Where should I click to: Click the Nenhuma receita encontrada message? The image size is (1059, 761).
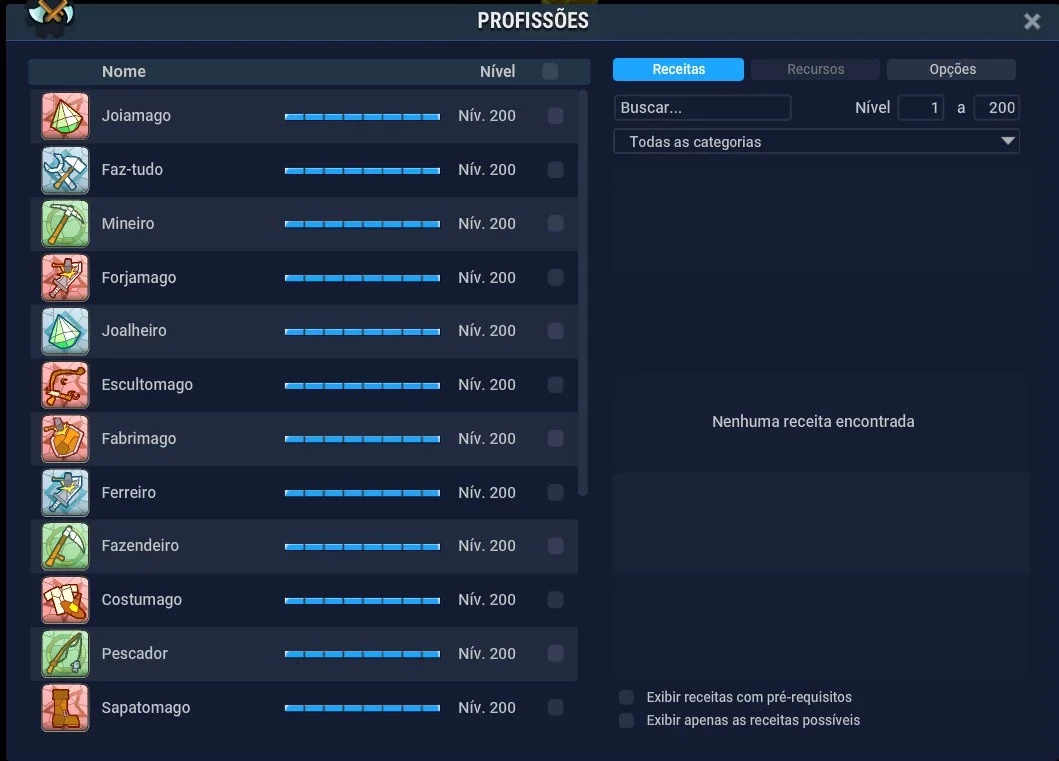[x=813, y=421]
